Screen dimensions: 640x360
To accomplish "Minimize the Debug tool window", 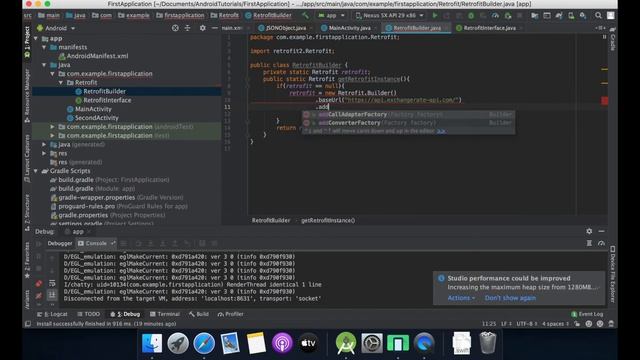I will tap(601, 231).
